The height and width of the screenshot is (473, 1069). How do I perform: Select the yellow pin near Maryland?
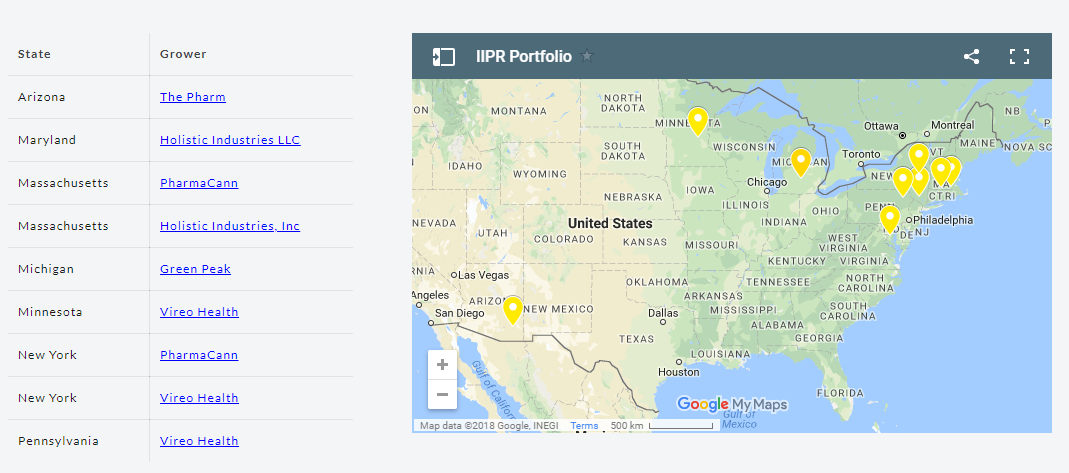coord(890,219)
